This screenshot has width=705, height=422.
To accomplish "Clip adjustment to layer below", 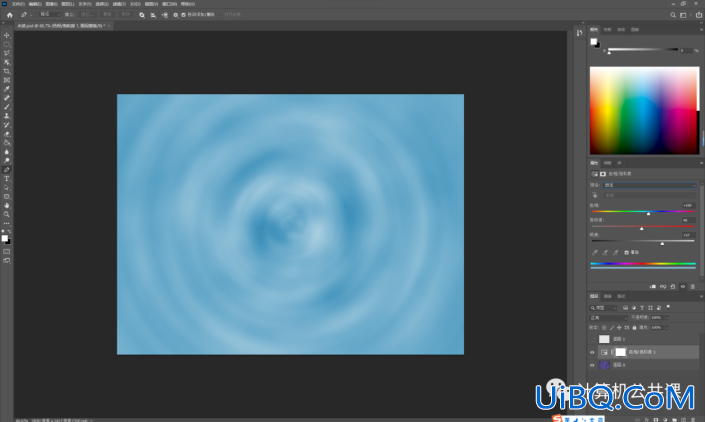I will tap(652, 287).
